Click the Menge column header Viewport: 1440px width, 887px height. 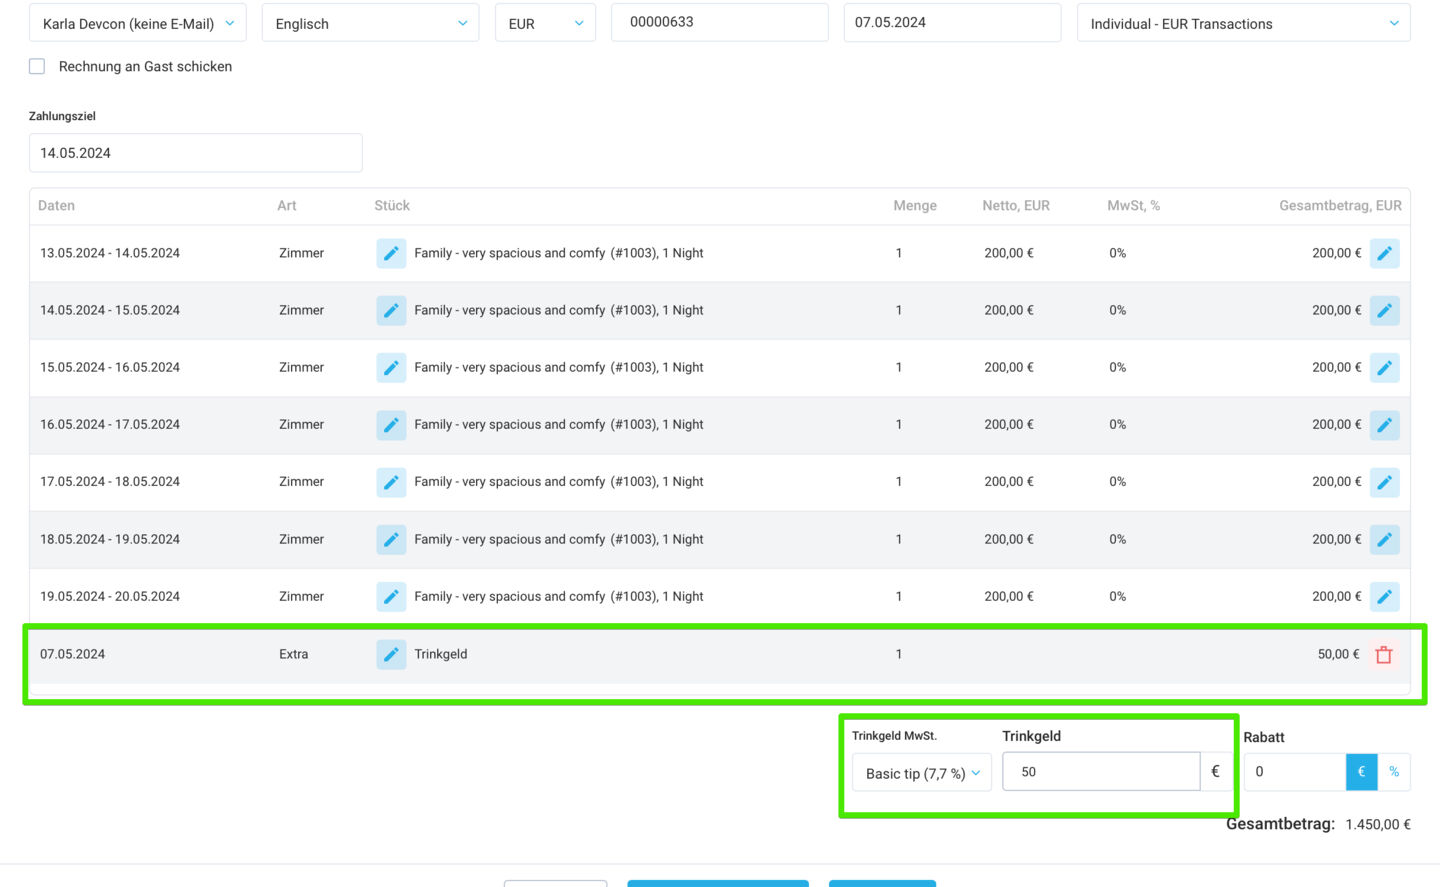(x=915, y=205)
